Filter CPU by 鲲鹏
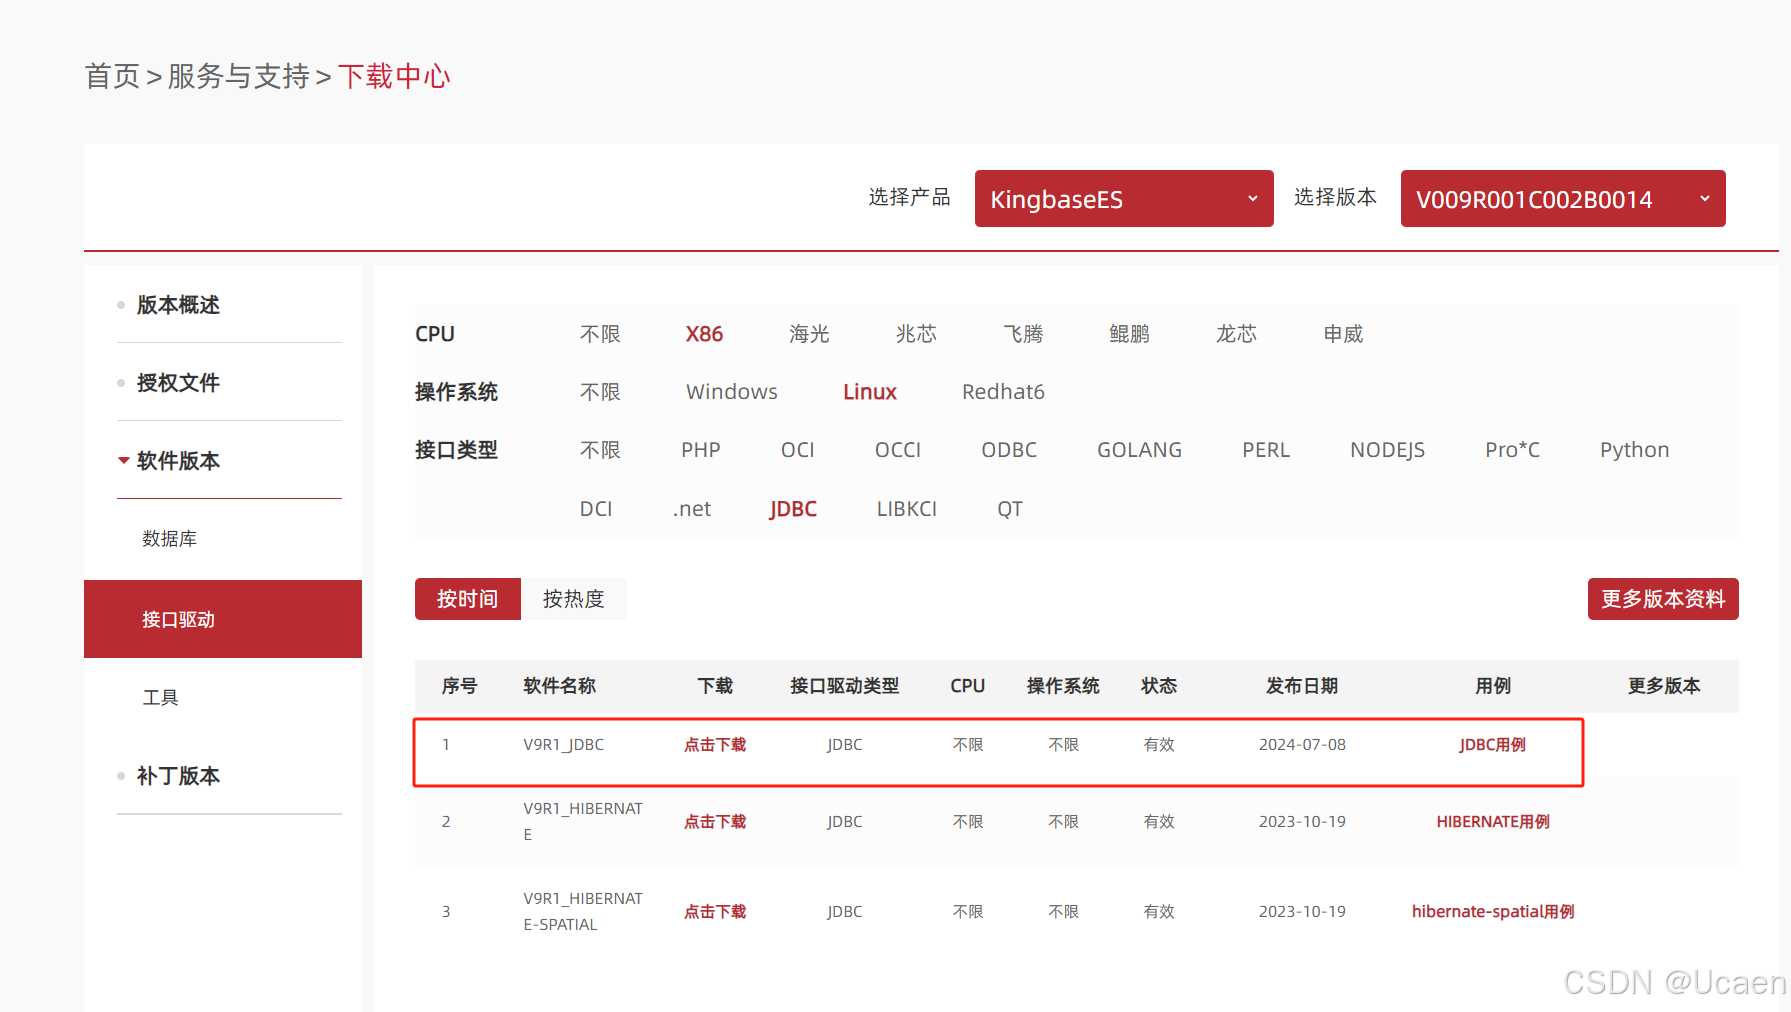 (1129, 334)
